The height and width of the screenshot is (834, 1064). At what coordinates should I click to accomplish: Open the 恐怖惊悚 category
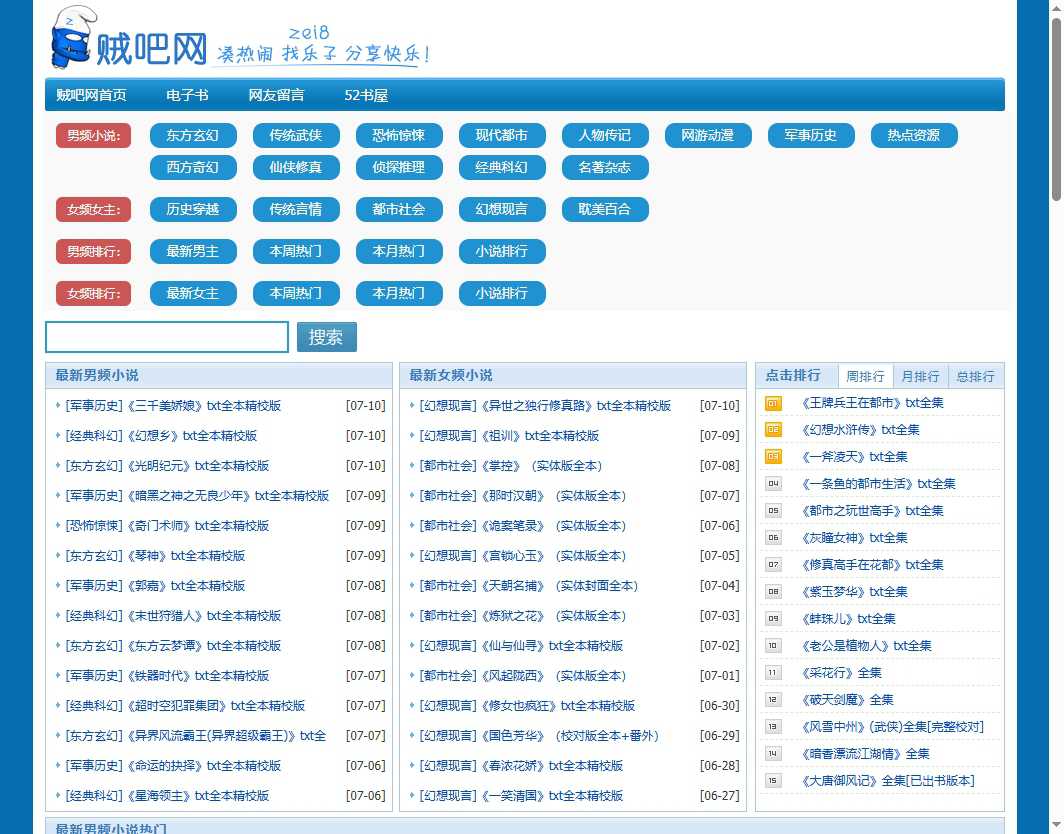pyautogui.click(x=399, y=135)
